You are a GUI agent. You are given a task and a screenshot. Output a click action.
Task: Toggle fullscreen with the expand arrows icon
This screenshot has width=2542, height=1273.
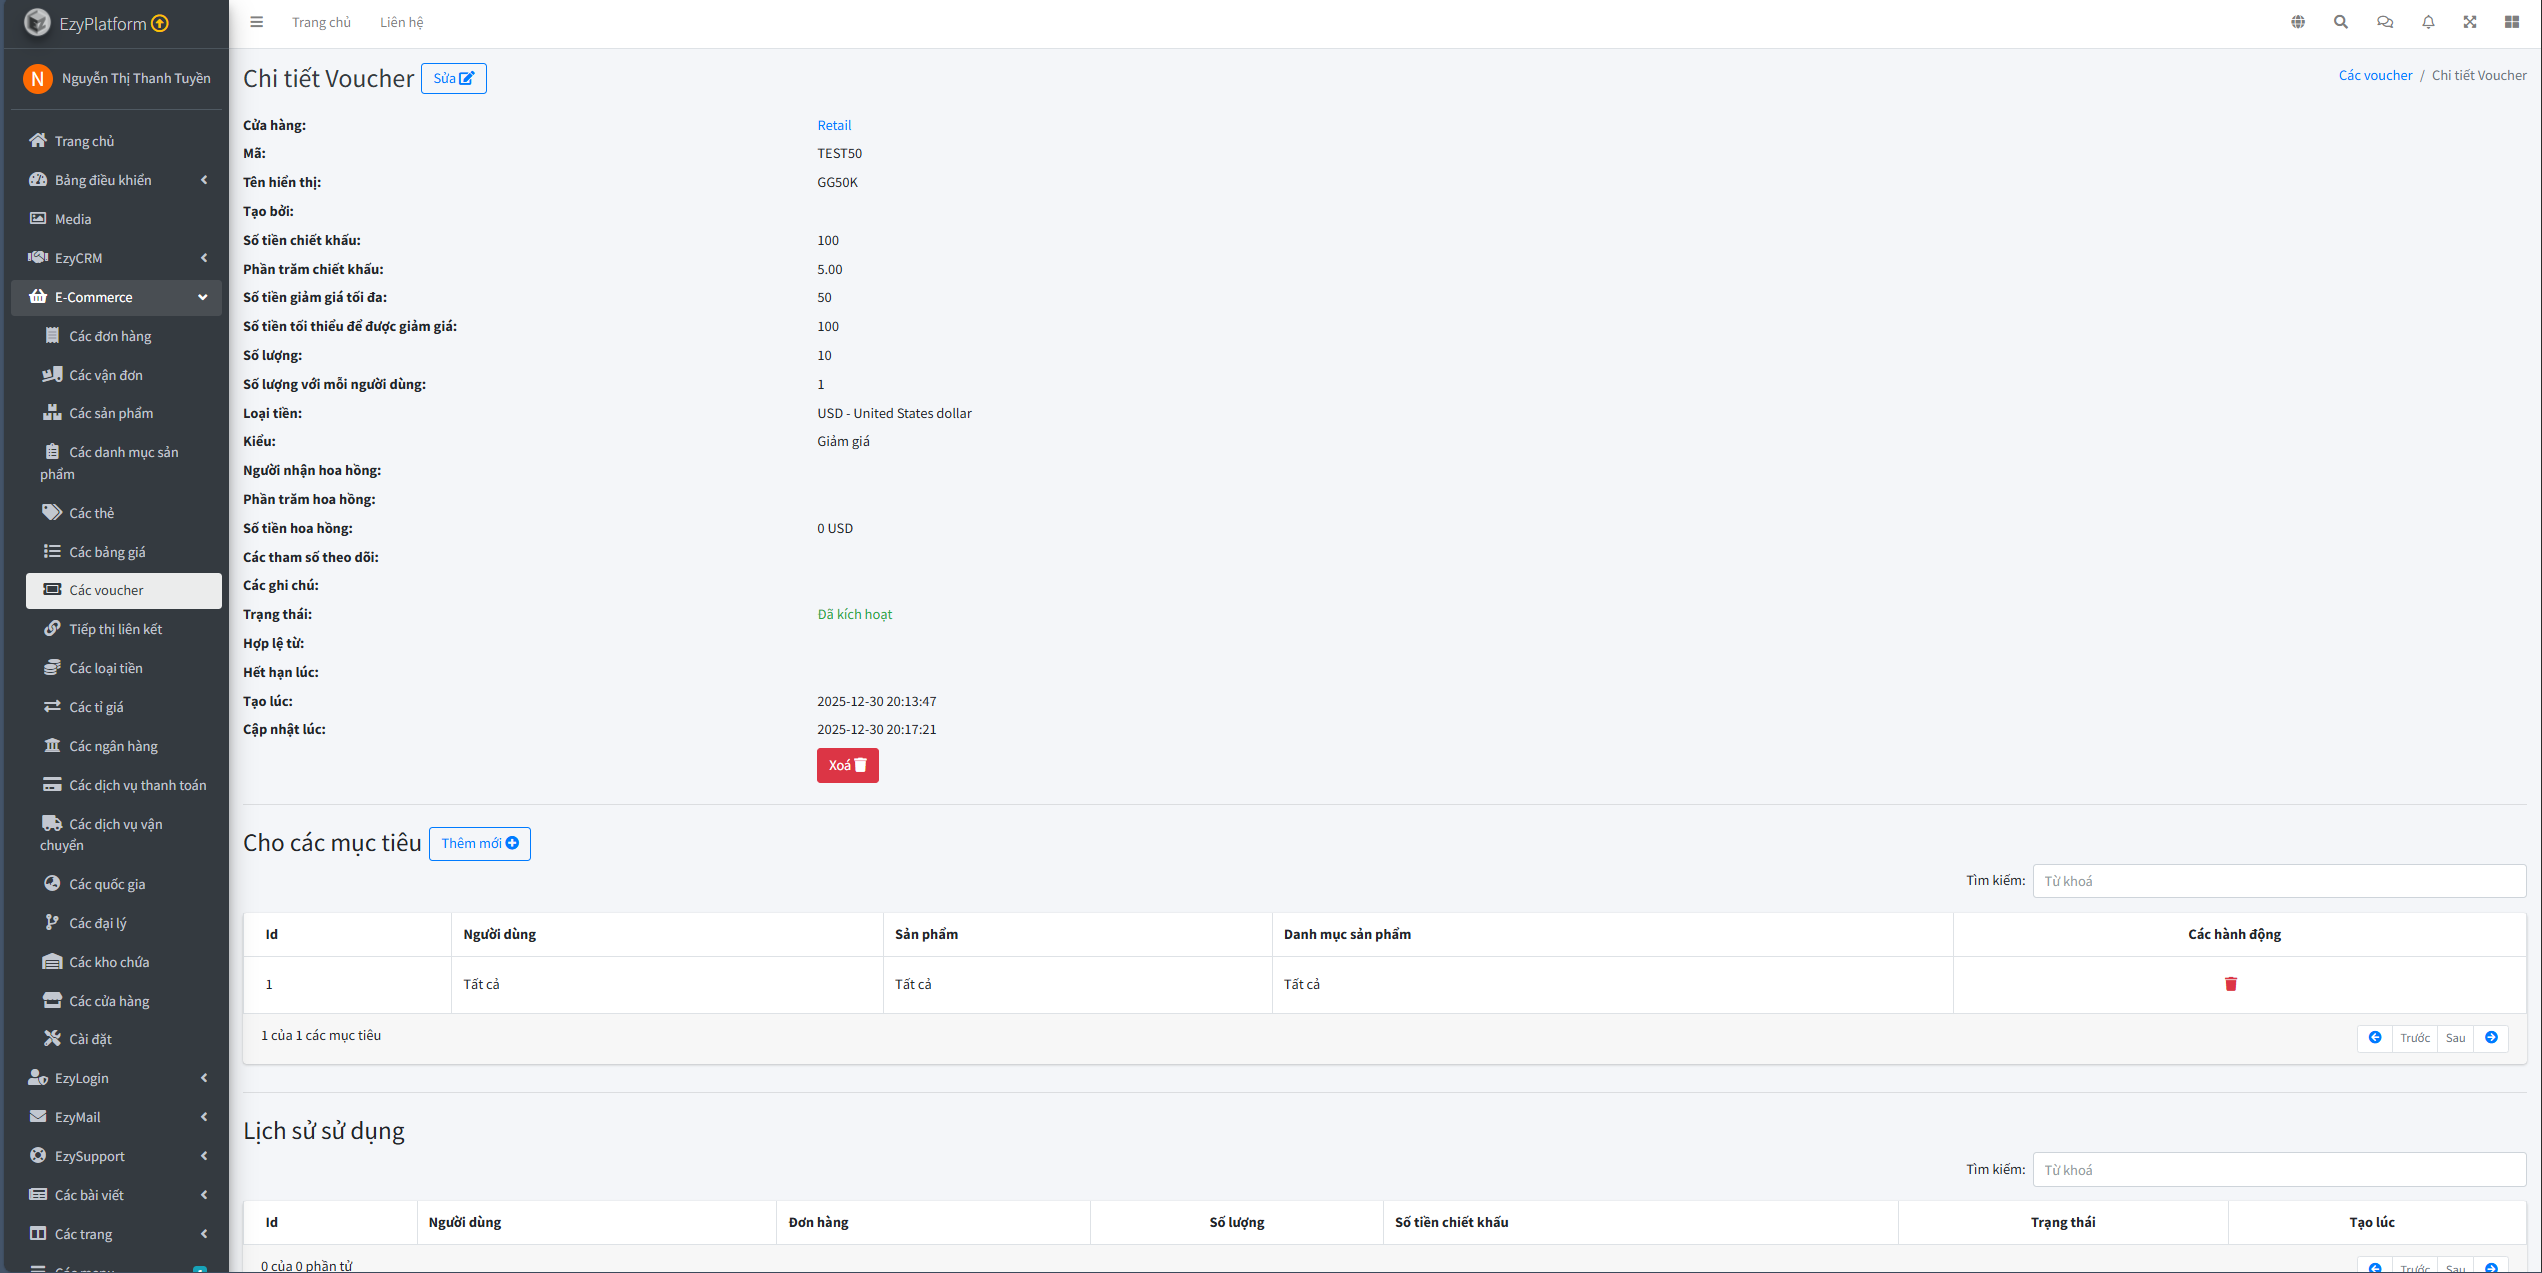pyautogui.click(x=2470, y=22)
